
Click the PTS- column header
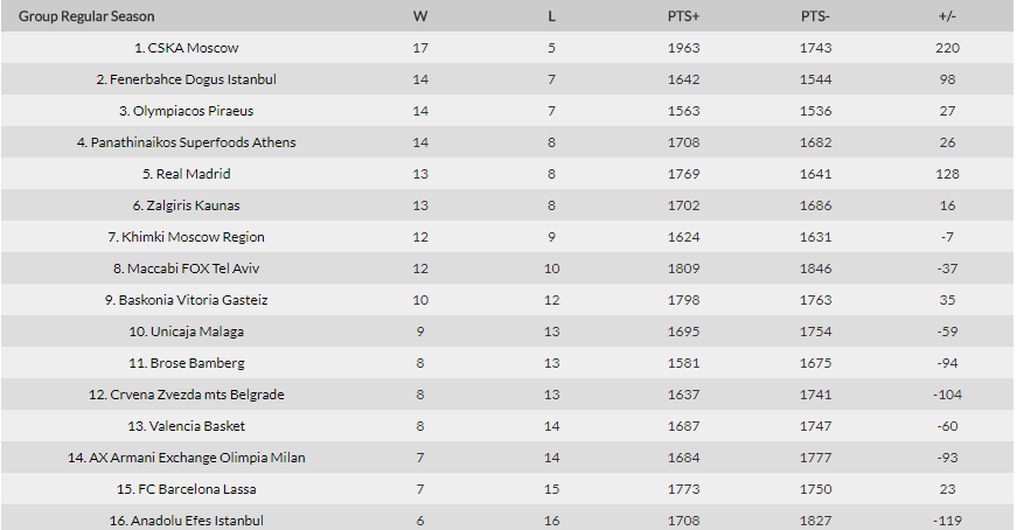(x=815, y=16)
